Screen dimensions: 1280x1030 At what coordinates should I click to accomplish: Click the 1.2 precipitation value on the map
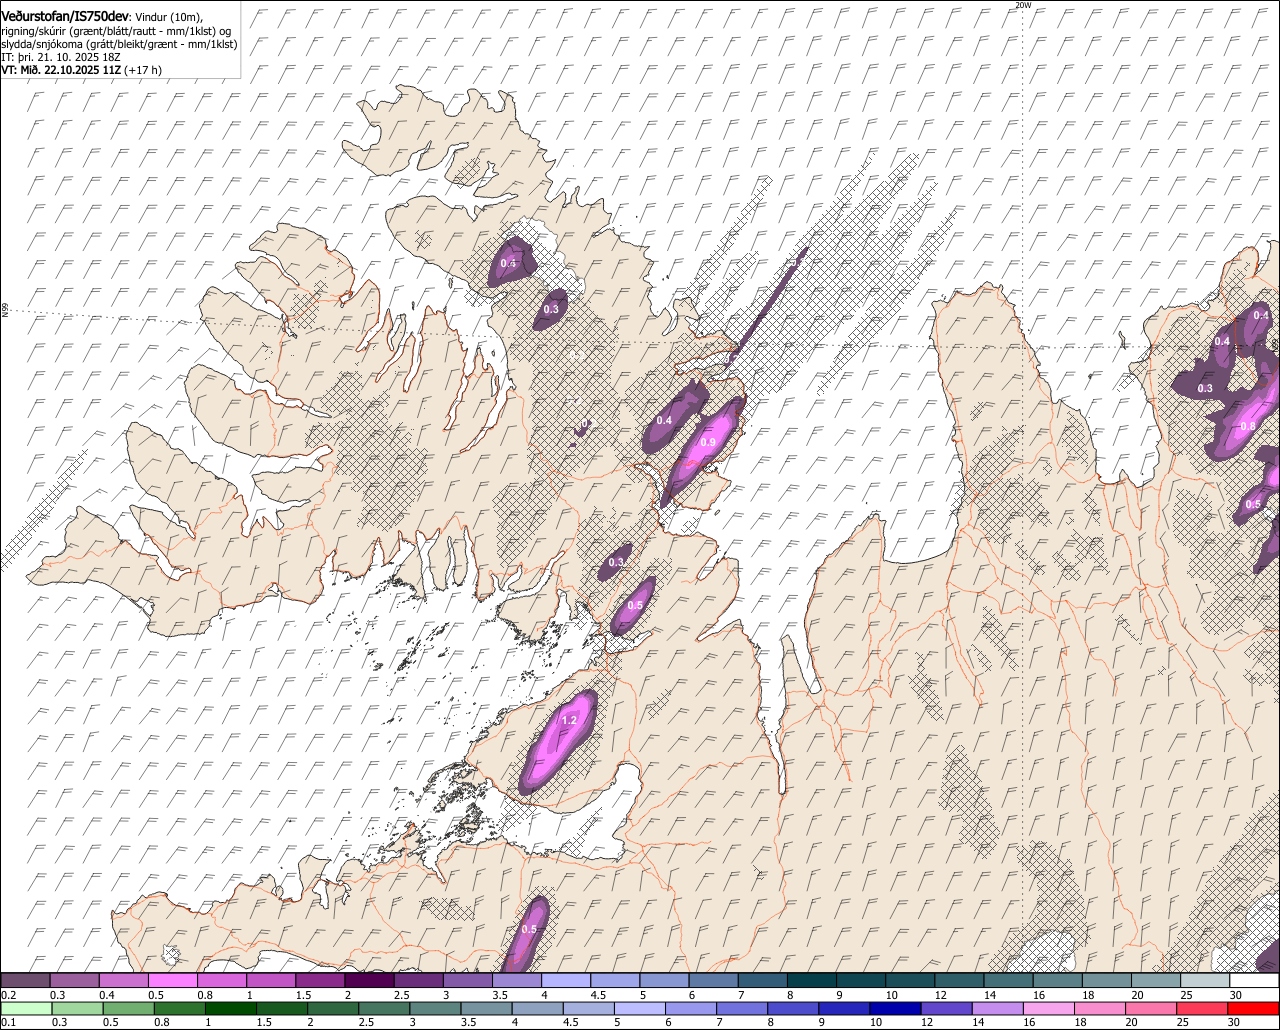(x=570, y=720)
